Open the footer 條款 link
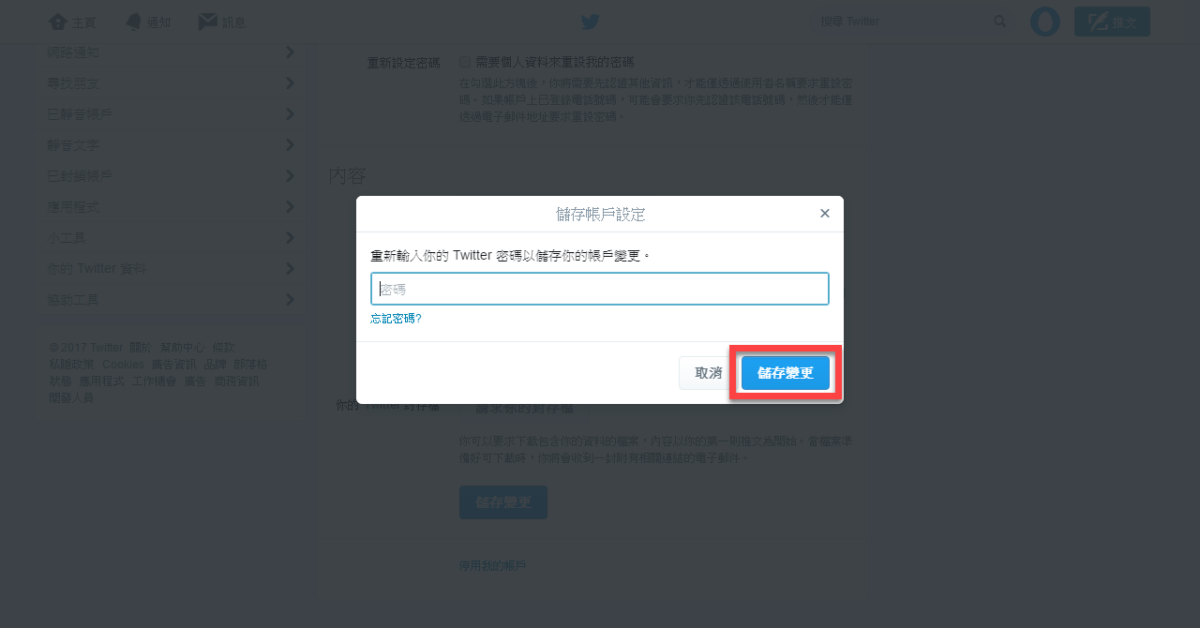Image resolution: width=1200 pixels, height=628 pixels. pos(223,347)
